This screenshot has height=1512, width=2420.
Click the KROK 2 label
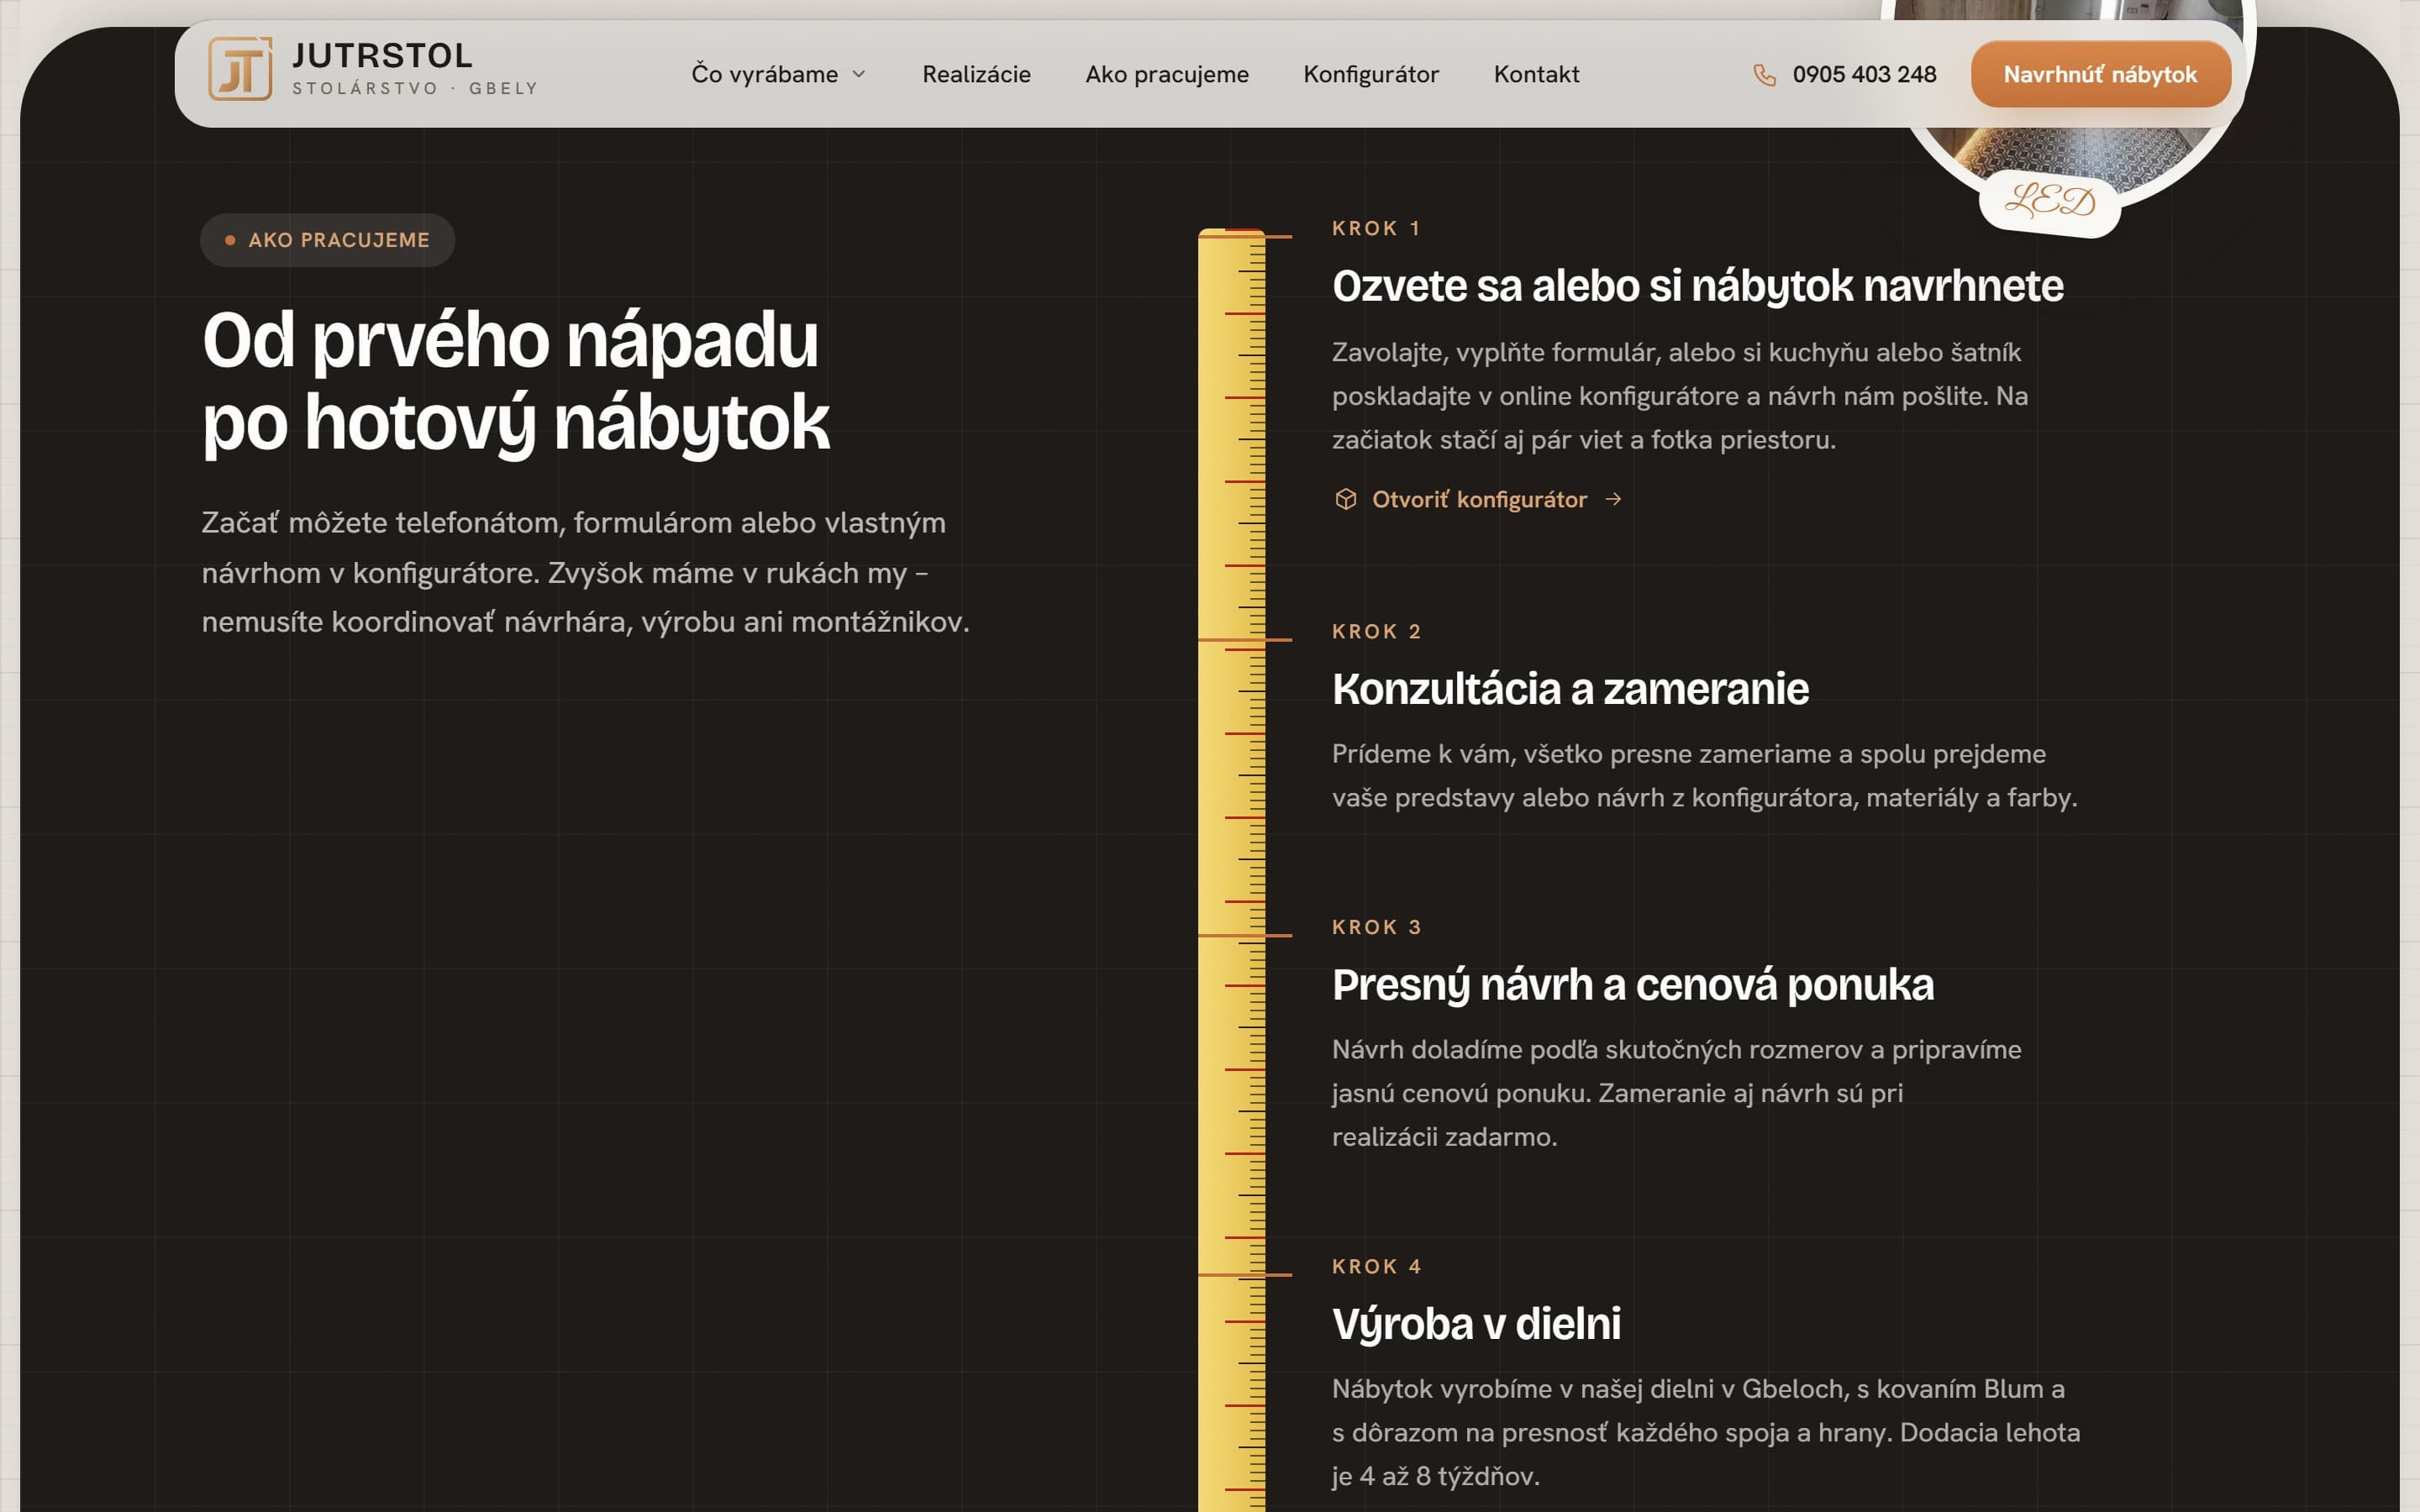point(1376,631)
